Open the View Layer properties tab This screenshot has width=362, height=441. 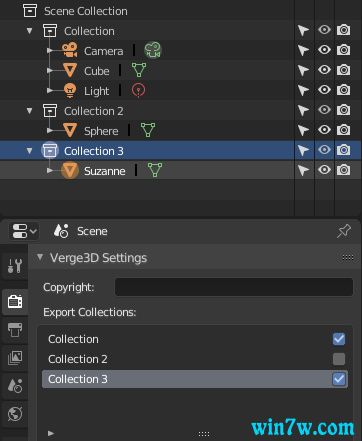(15, 358)
